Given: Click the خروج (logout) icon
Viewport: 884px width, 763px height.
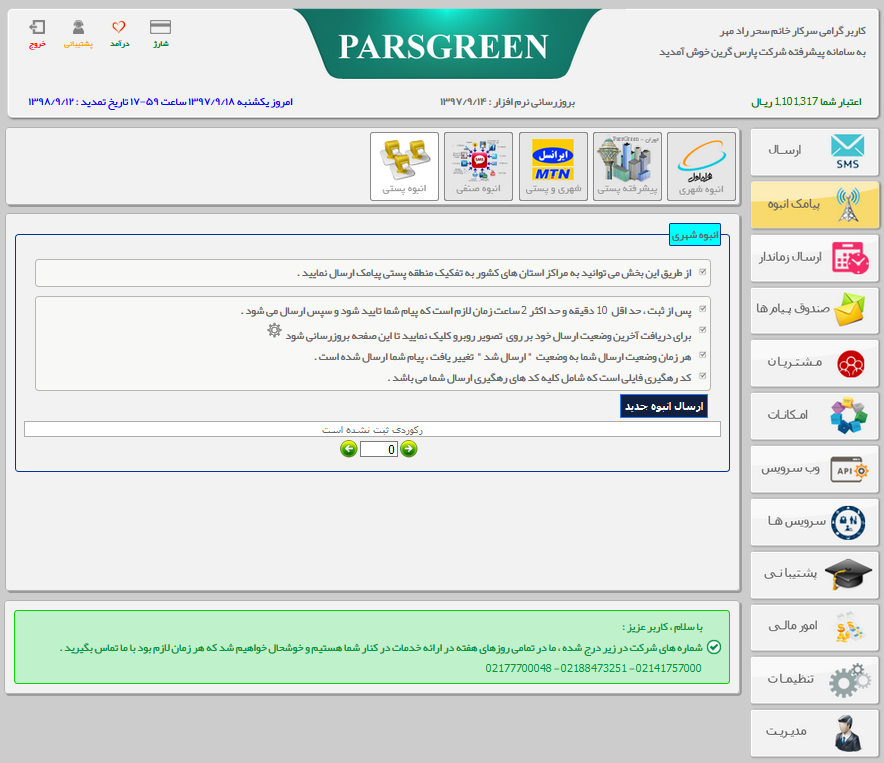Looking at the screenshot, I should (37, 28).
